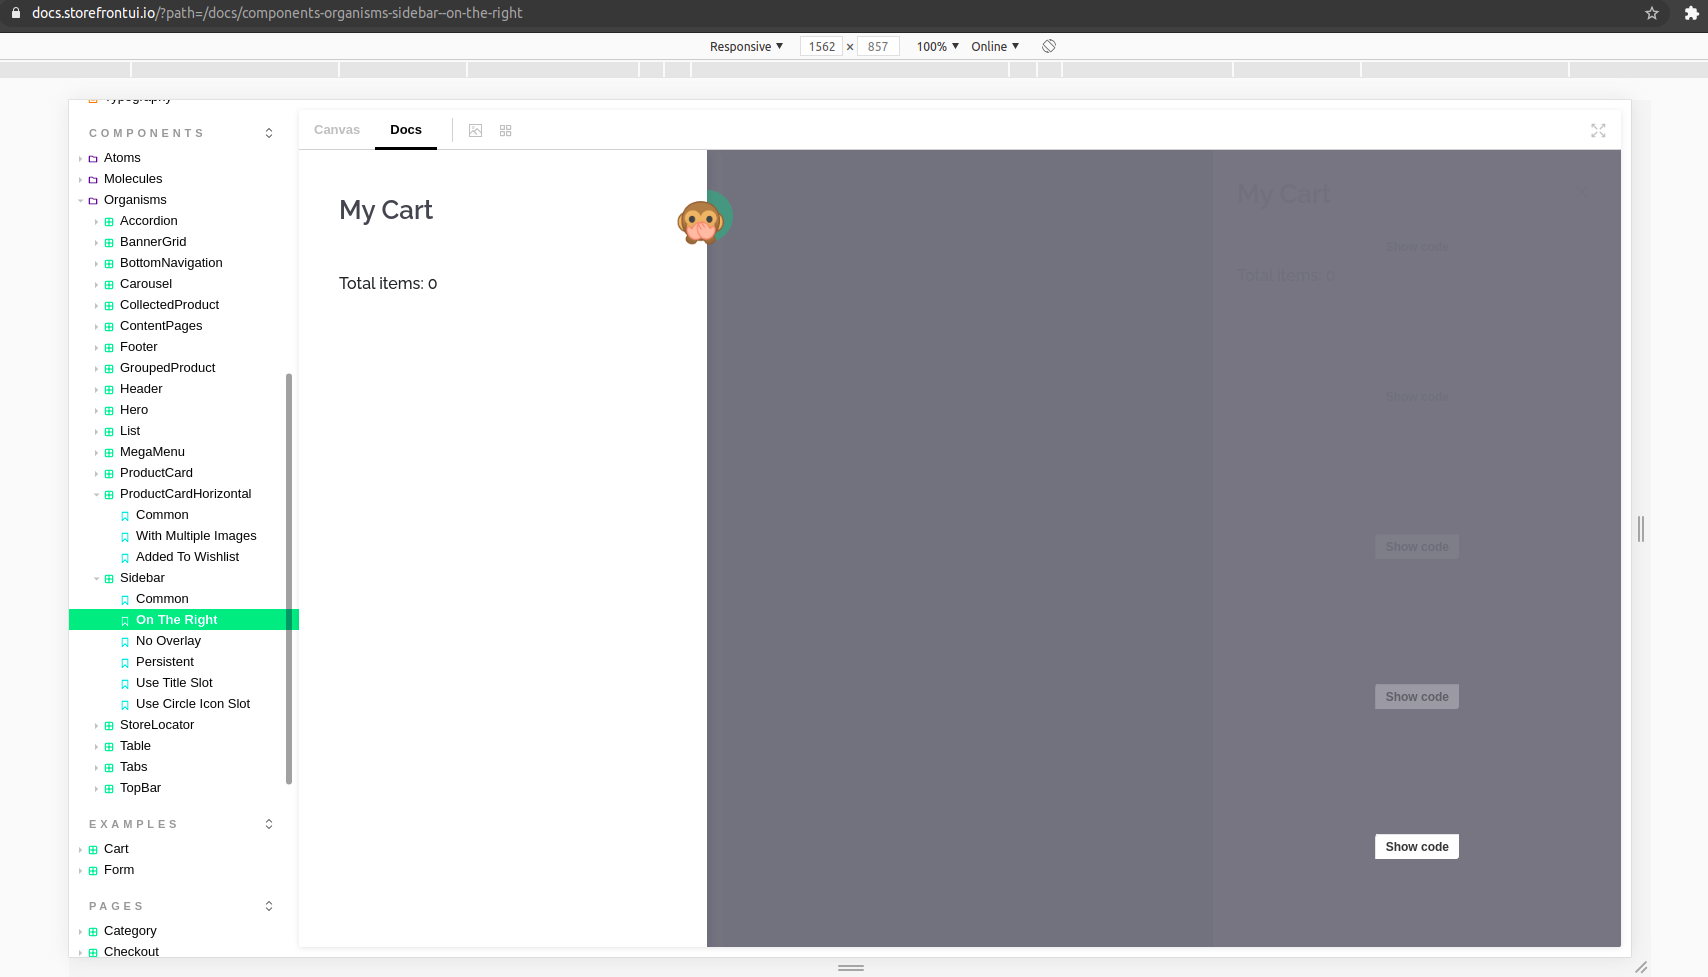Switch to the Canvas tab
1708x977 pixels.
(337, 129)
